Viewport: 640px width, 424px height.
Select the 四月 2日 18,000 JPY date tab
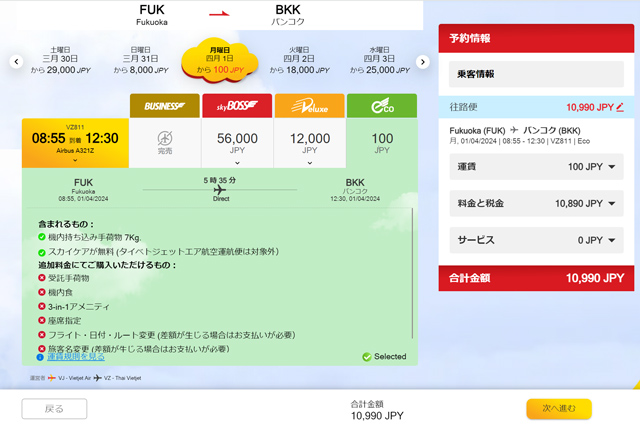[301, 62]
